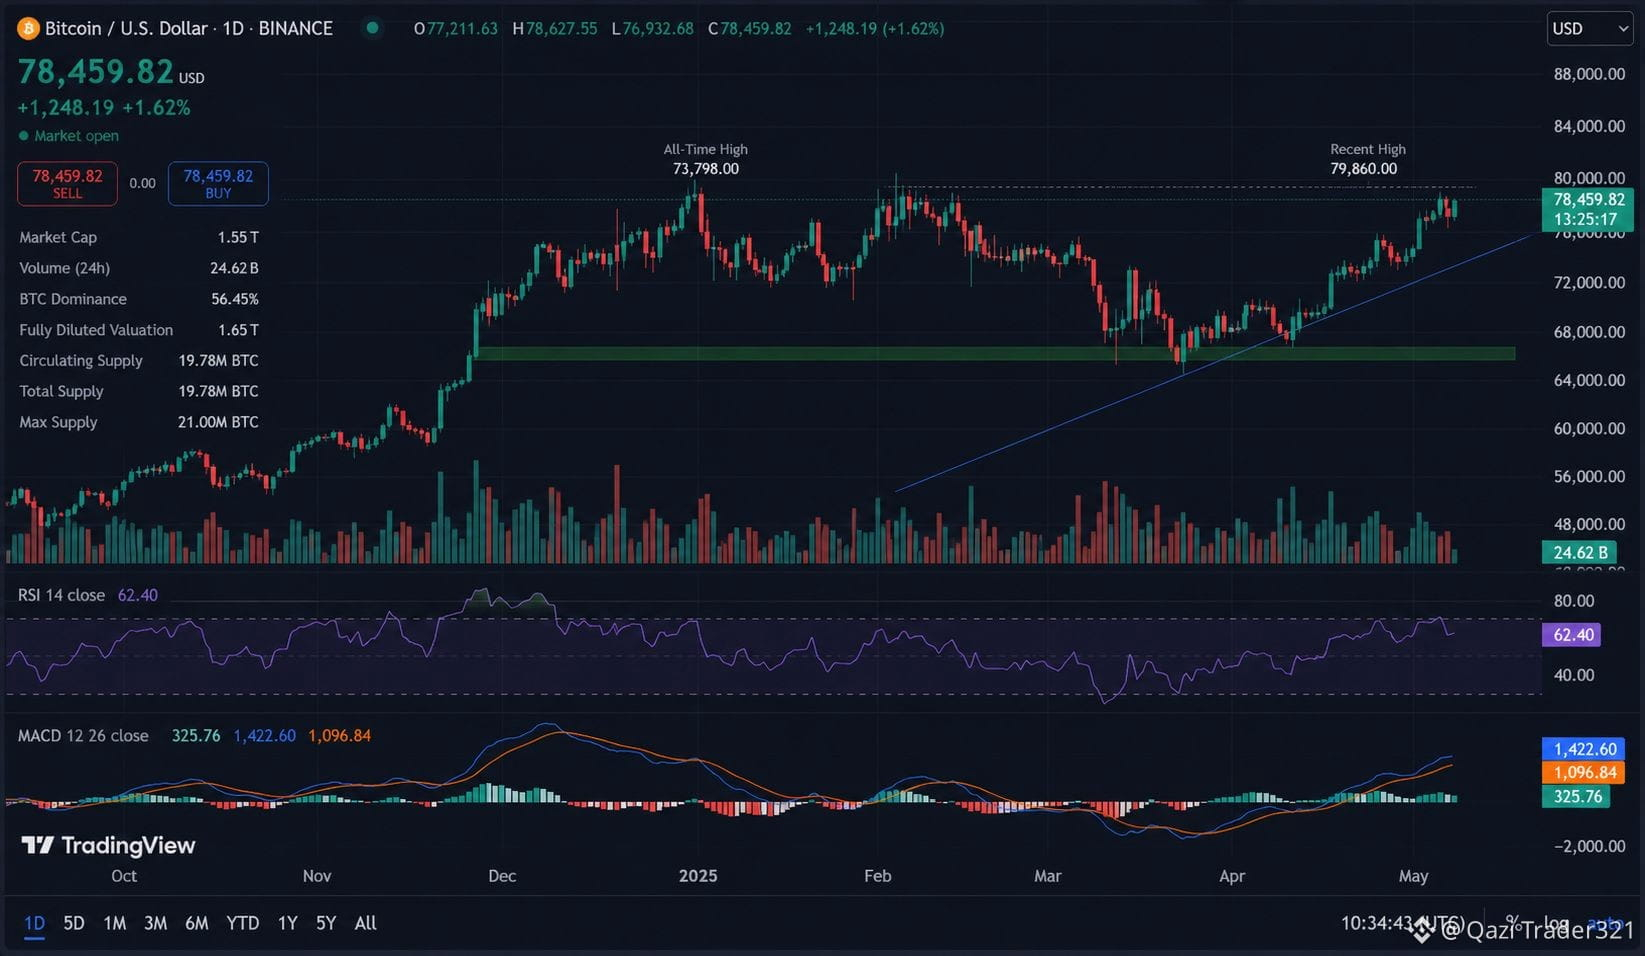
Task: Toggle the % percent scale option
Action: (x=1512, y=922)
